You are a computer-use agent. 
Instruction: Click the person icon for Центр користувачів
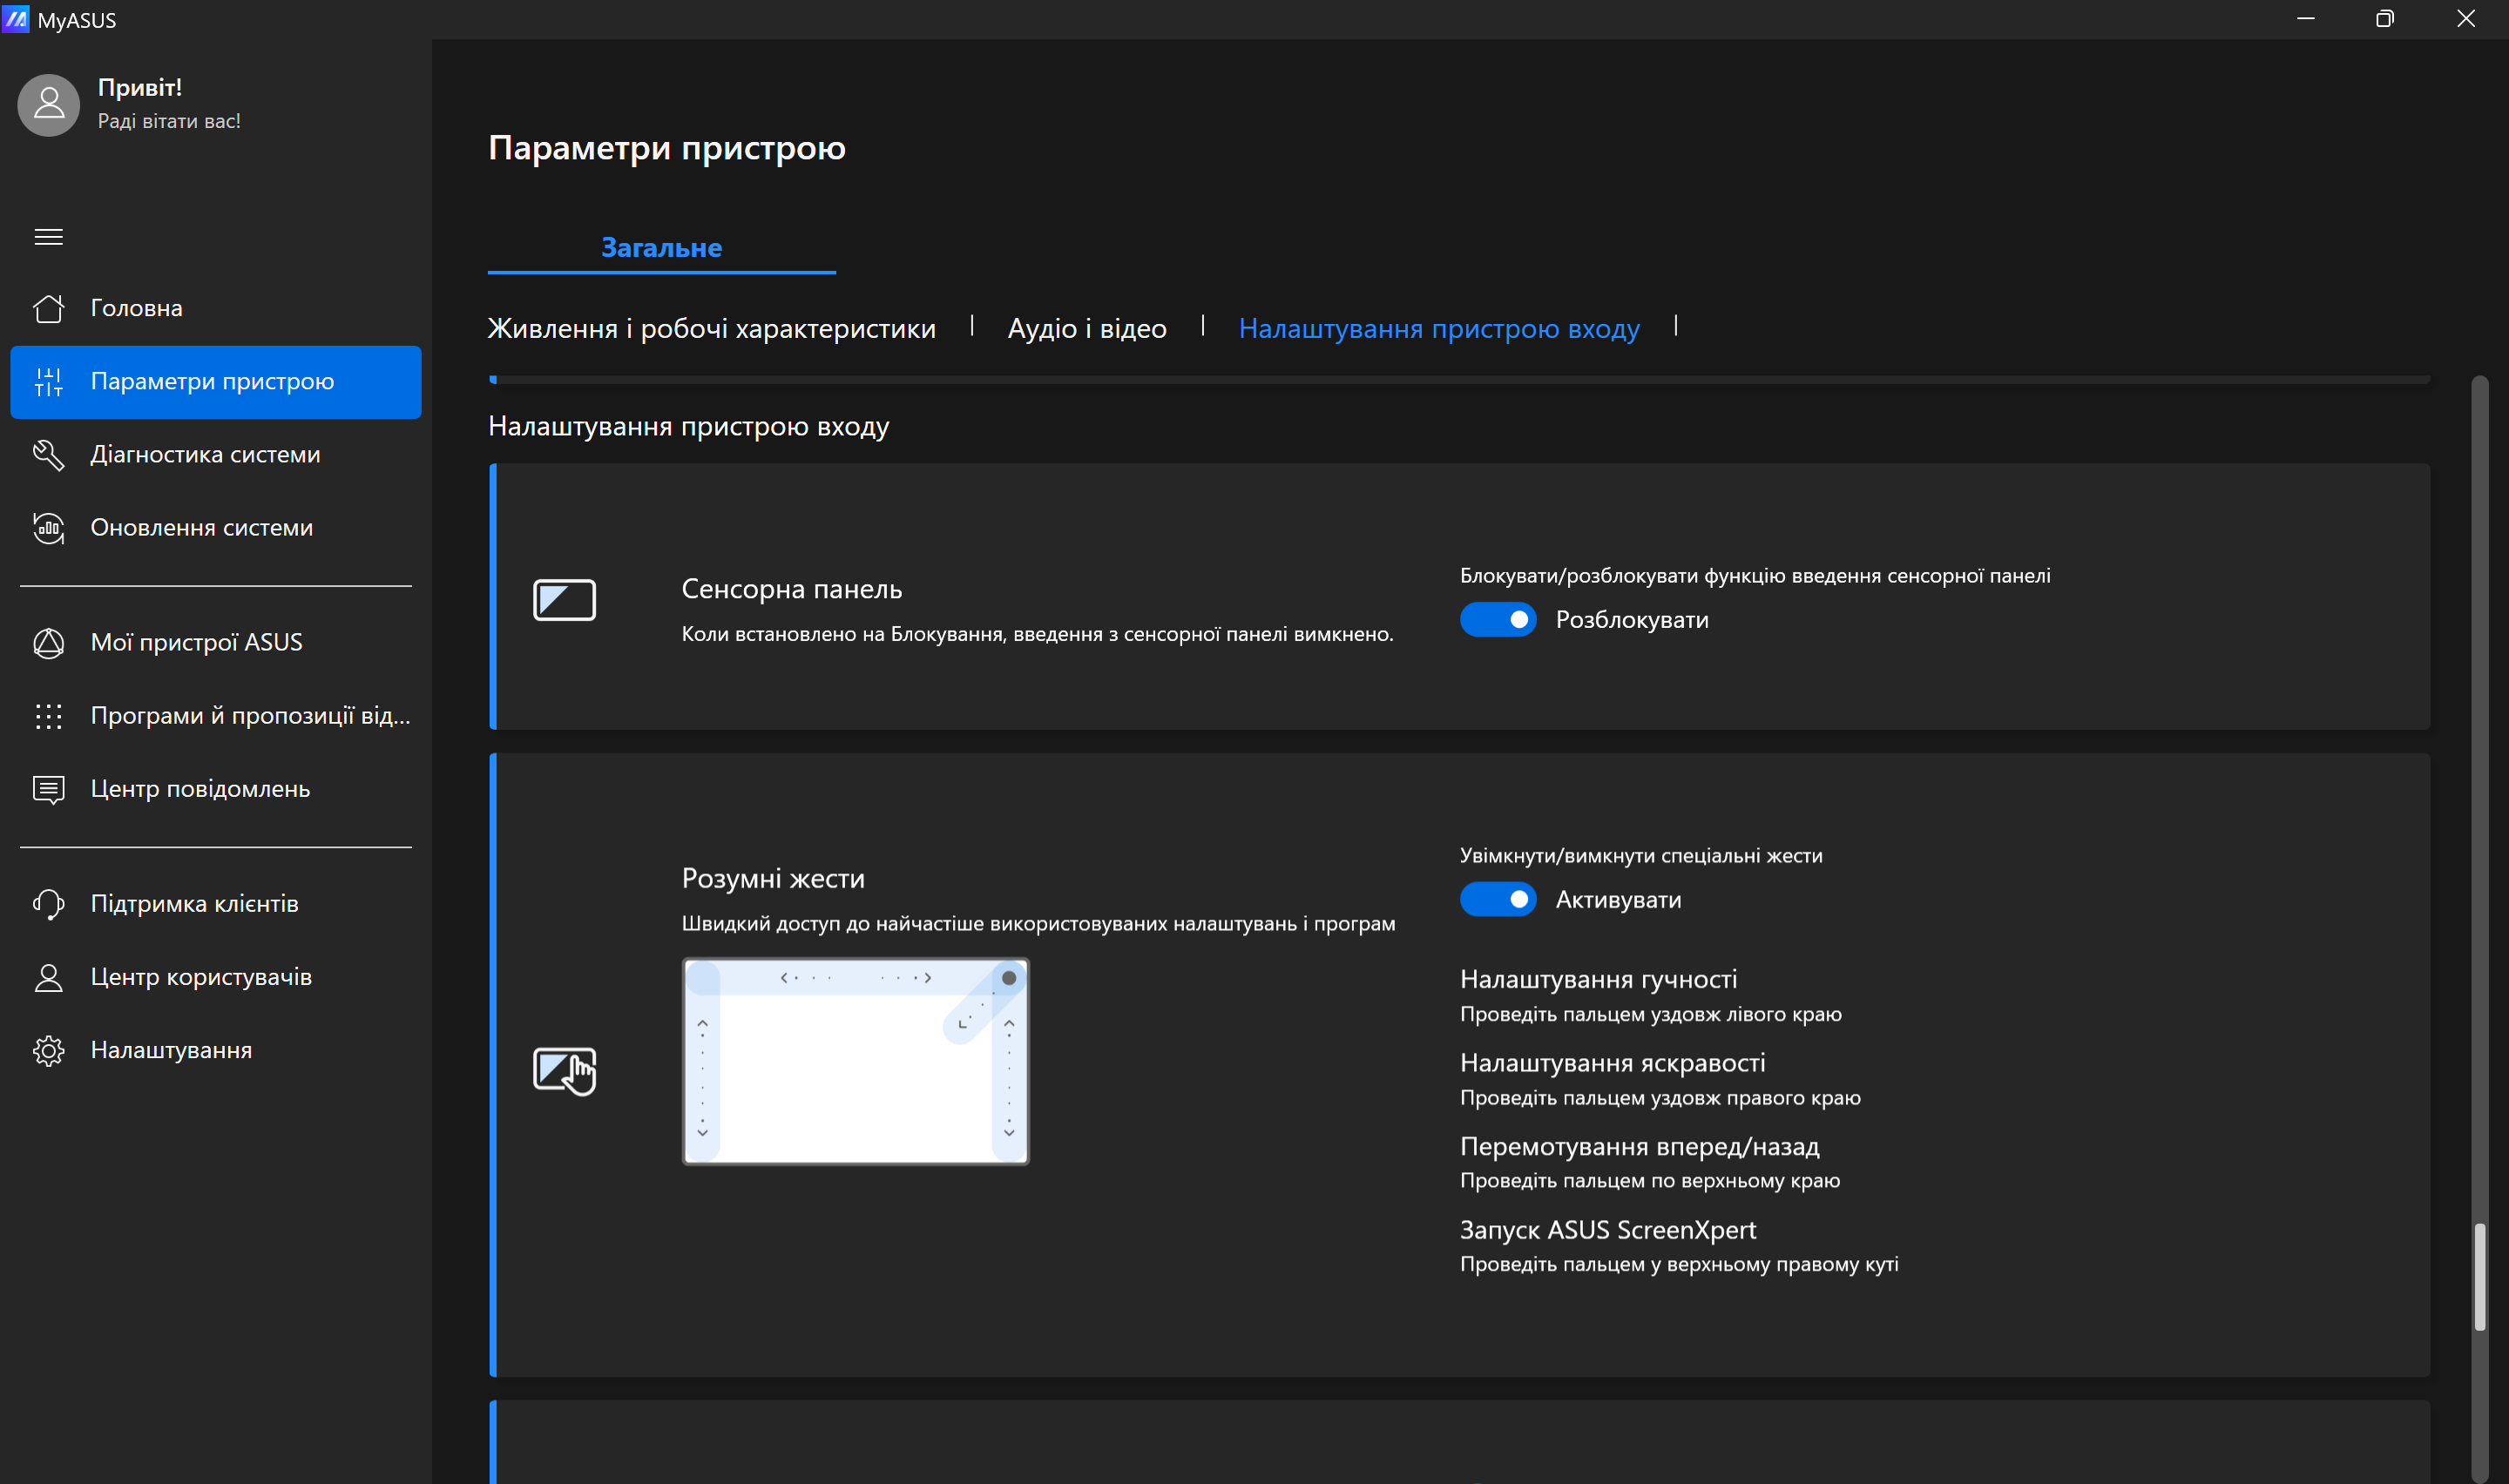click(x=48, y=977)
